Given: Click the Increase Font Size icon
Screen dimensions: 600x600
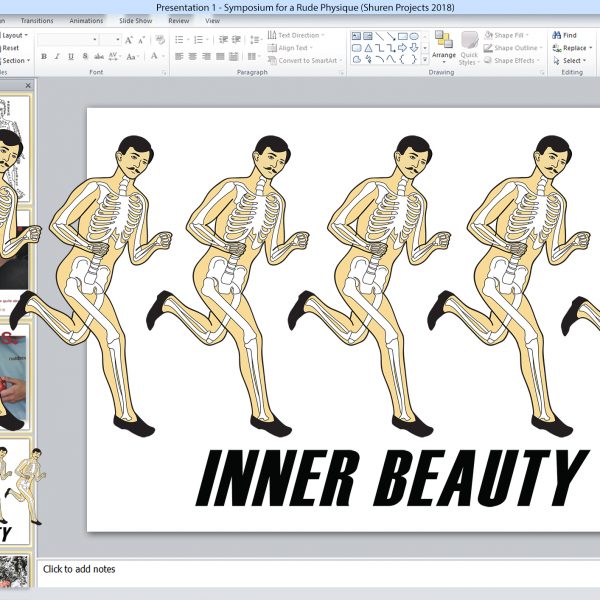Looking at the screenshot, I should point(129,40).
